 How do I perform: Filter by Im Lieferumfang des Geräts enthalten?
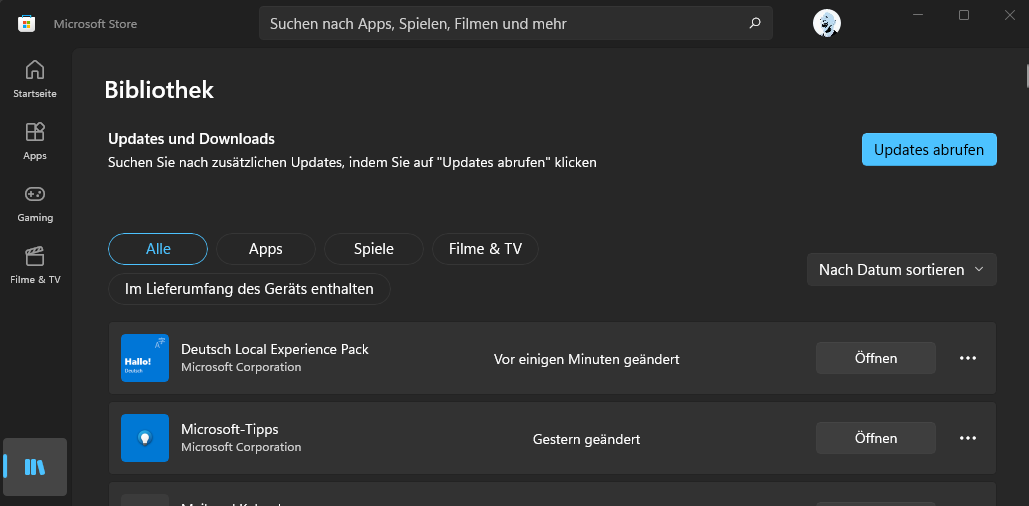[249, 289]
